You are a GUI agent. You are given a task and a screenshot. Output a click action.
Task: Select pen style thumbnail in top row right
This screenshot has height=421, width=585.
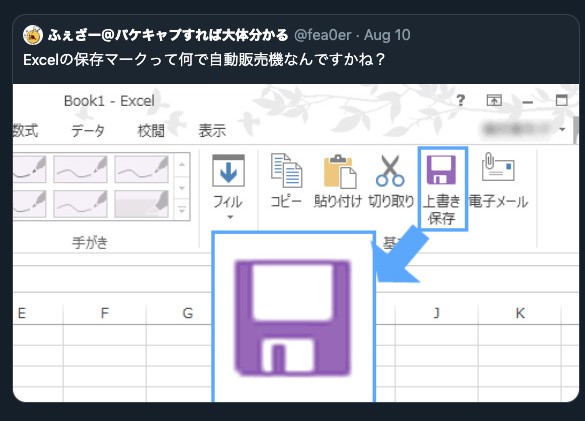point(141,169)
